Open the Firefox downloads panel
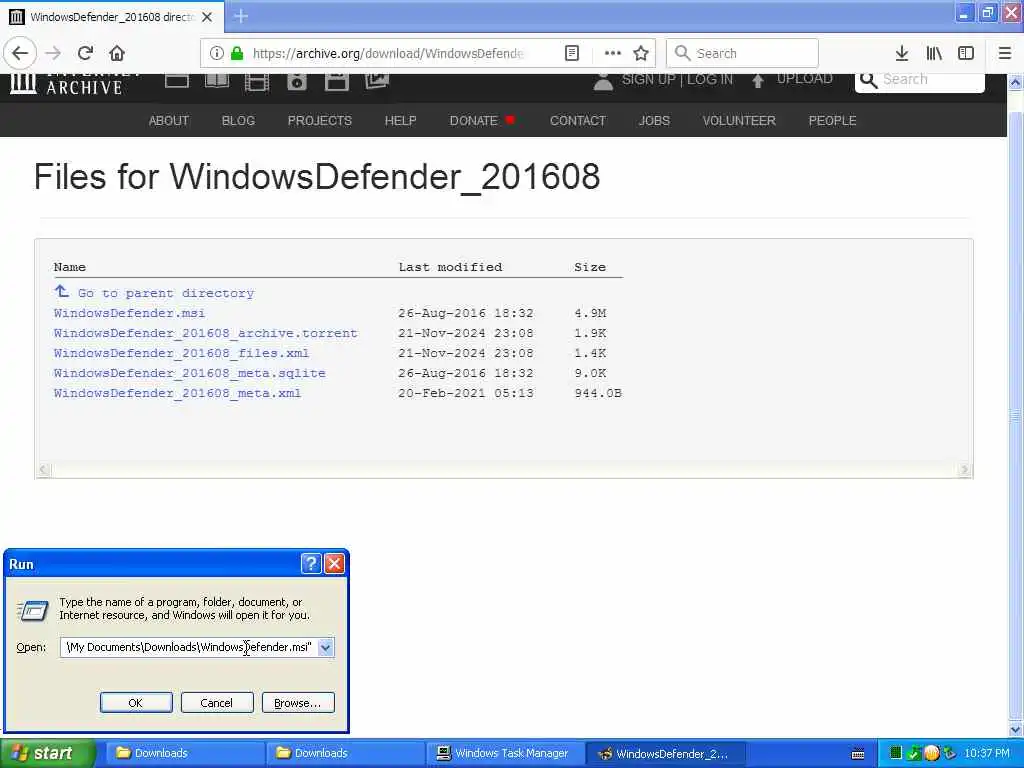 click(x=902, y=54)
